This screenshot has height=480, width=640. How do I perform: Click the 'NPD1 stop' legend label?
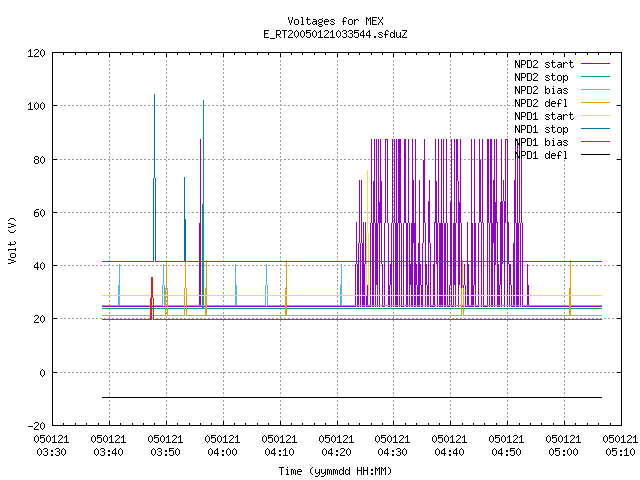pos(541,129)
